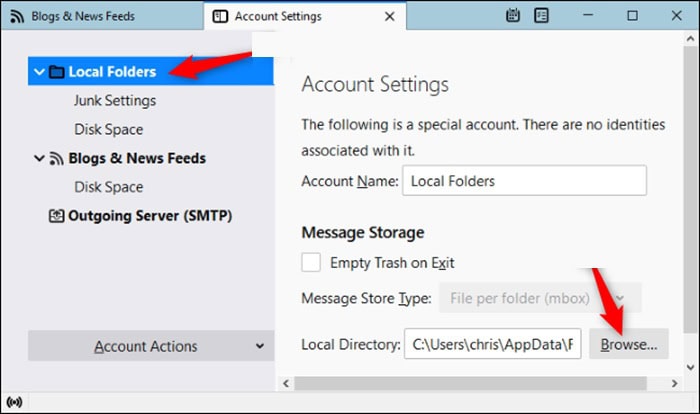700x414 pixels.
Task: Close the Account Settings tab
Action: coord(389,16)
